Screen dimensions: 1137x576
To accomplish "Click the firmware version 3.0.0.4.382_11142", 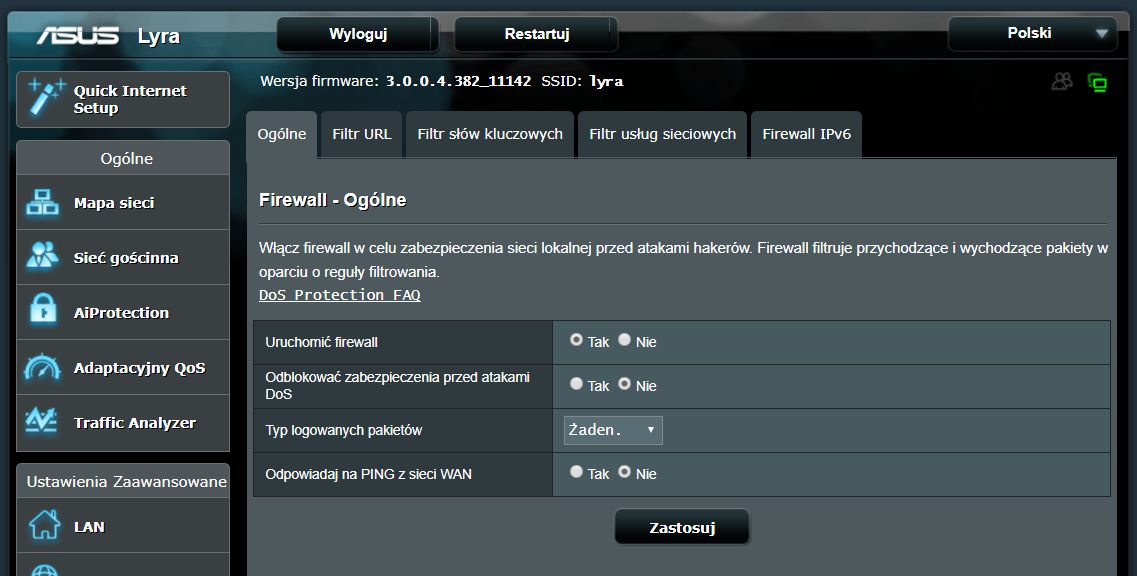I will point(458,81).
